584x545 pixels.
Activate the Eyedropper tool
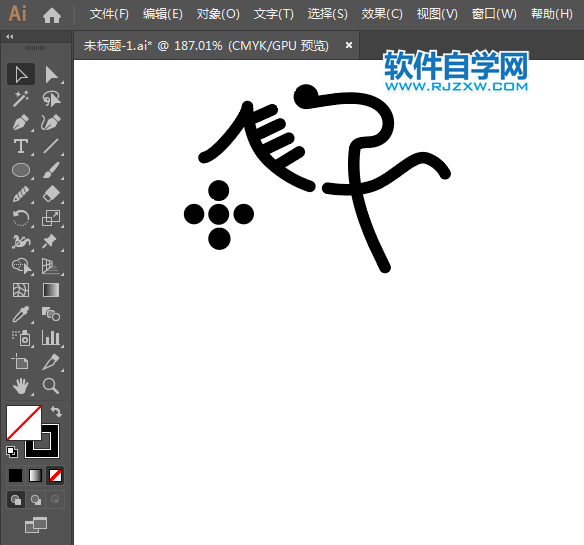(x=21, y=314)
